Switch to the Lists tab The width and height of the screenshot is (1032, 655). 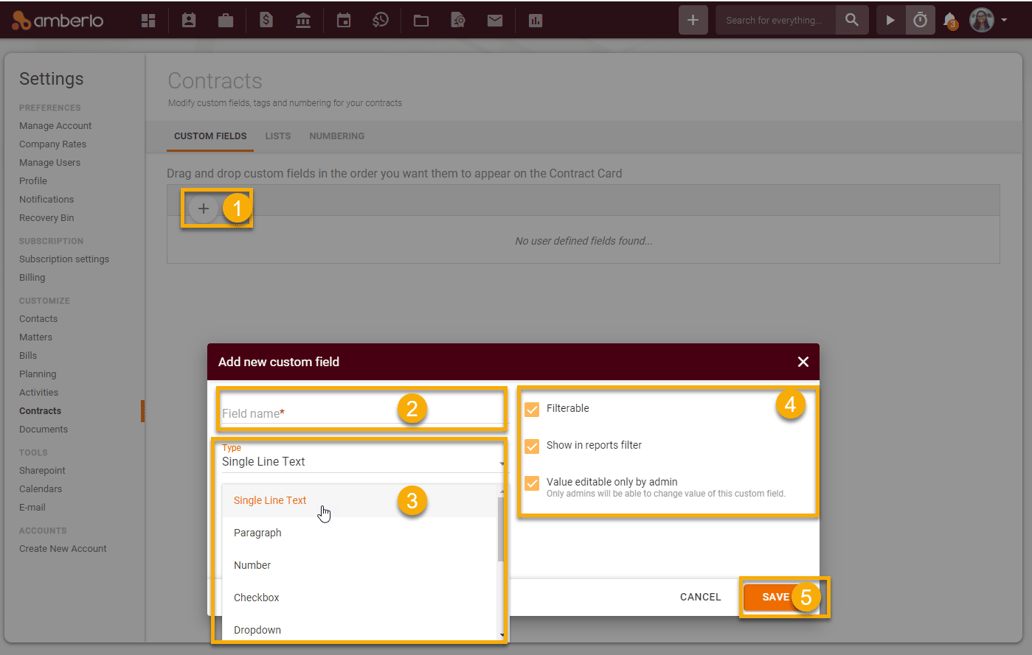click(278, 136)
